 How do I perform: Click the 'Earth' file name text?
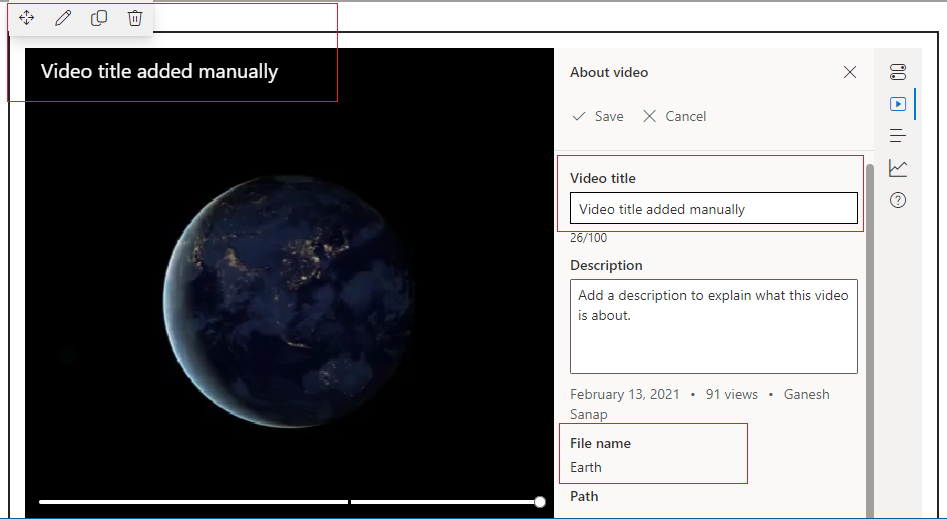click(586, 467)
